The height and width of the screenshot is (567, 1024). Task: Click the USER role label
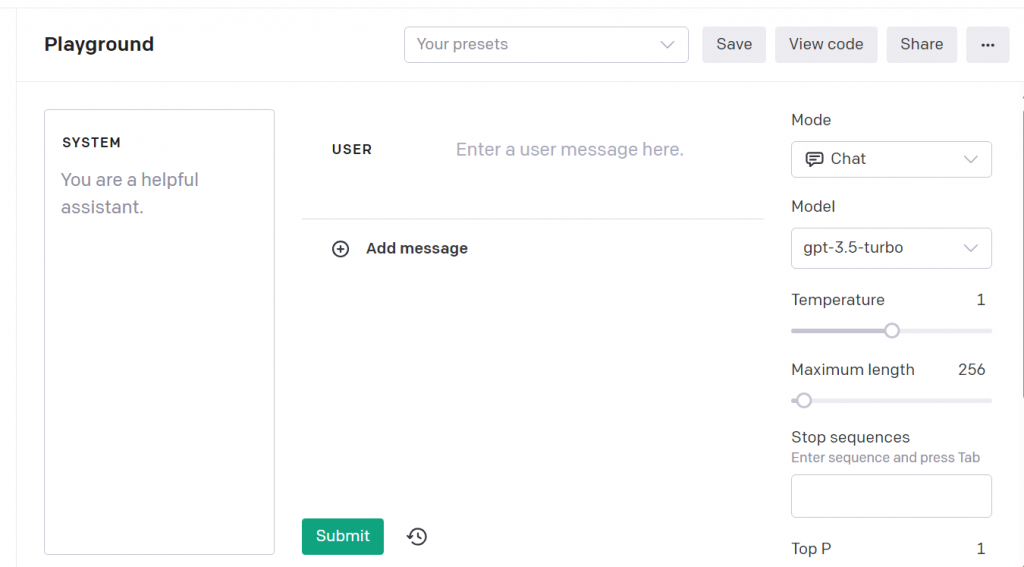(x=351, y=150)
